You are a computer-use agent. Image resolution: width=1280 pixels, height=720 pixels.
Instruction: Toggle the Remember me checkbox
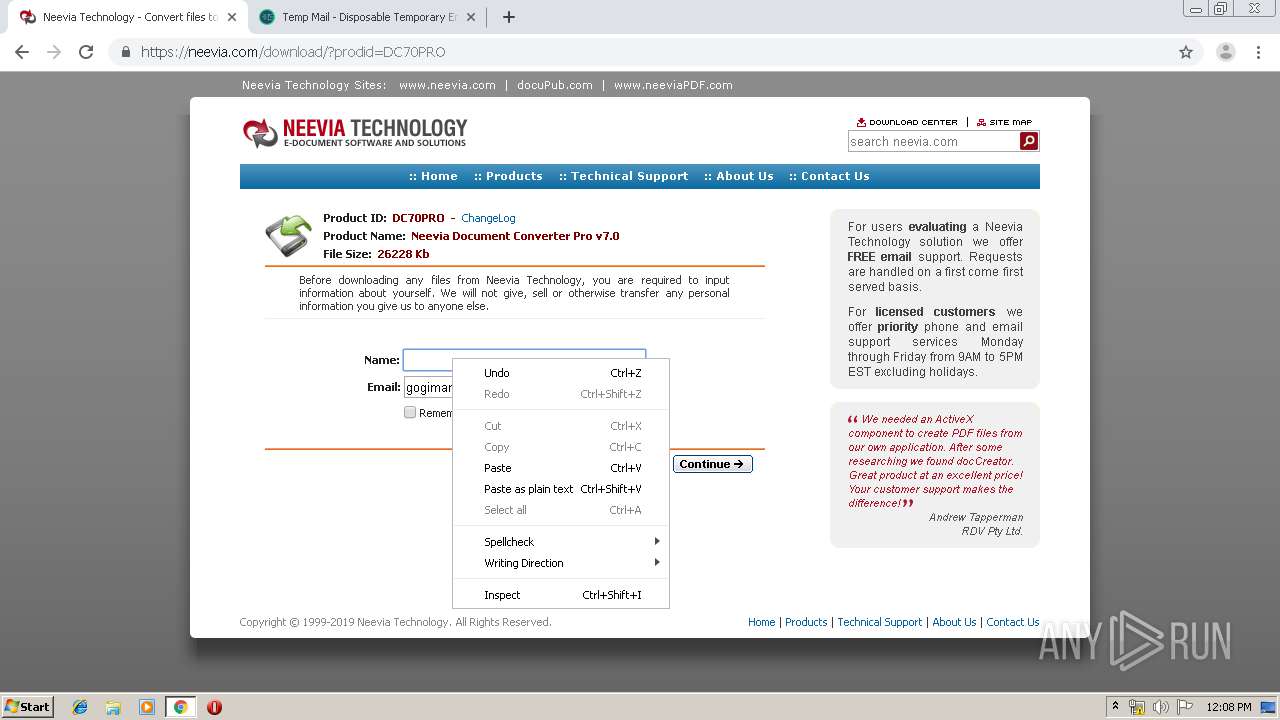[x=410, y=412]
